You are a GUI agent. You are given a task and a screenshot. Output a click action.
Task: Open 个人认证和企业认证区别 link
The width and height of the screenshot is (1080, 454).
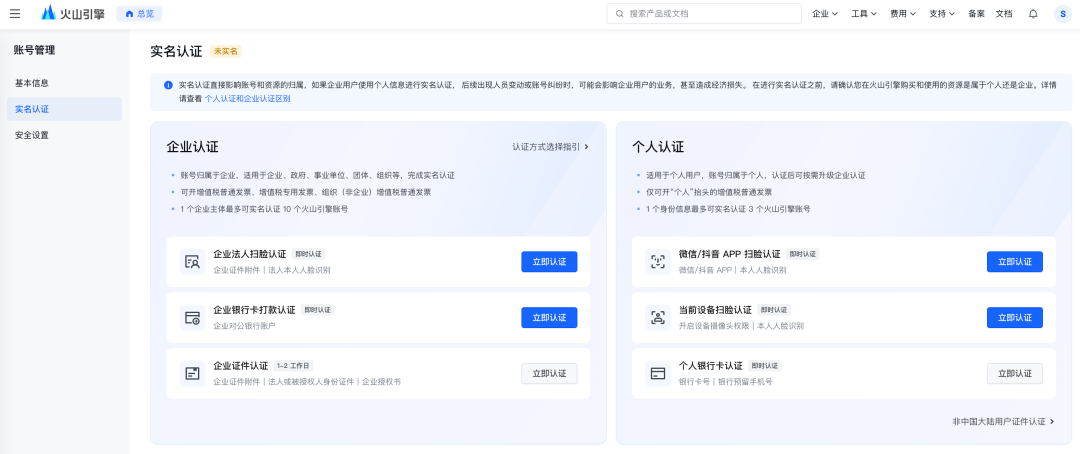[247, 99]
